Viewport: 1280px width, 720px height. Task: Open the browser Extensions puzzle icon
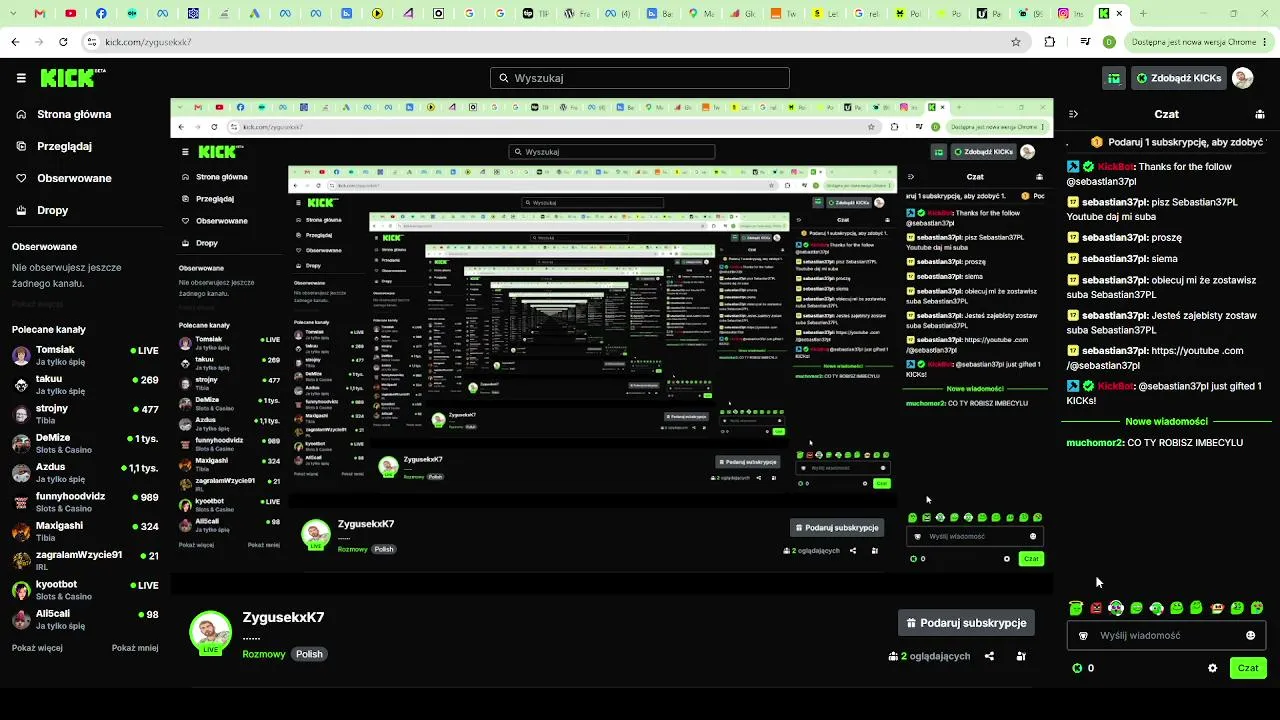pyautogui.click(x=1049, y=42)
